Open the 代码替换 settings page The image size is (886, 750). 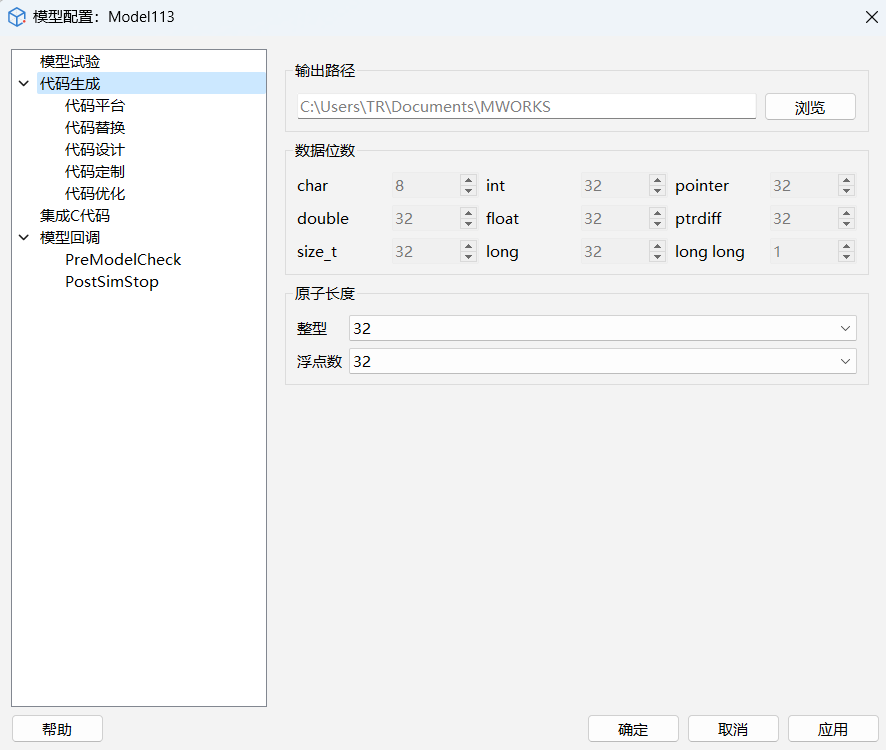click(x=95, y=128)
